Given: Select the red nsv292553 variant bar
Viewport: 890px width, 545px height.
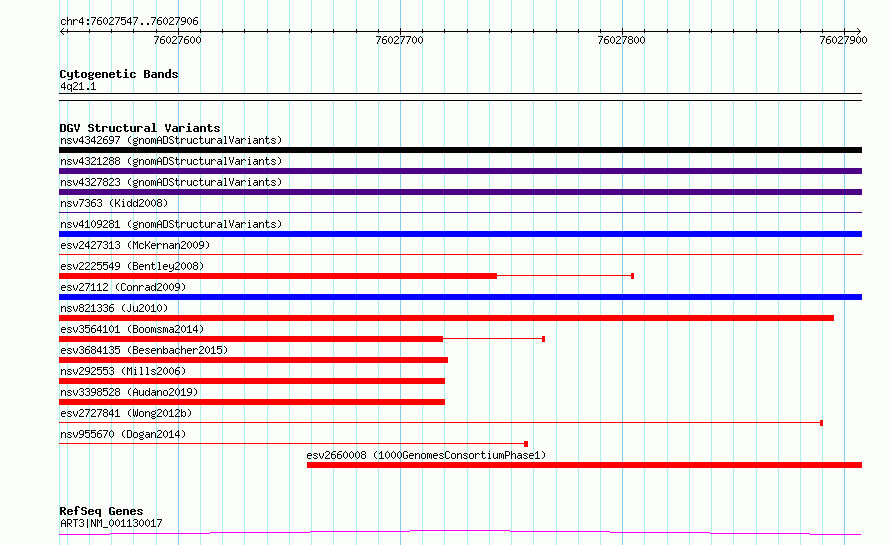Looking at the screenshot, I should coord(252,381).
